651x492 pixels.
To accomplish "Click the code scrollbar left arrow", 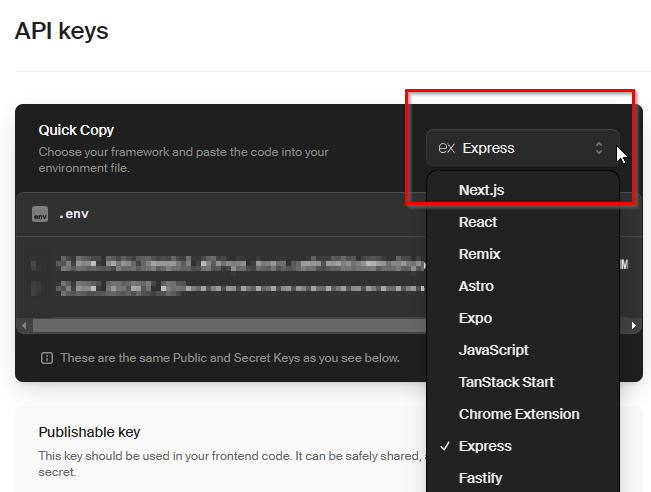I will click(24, 326).
